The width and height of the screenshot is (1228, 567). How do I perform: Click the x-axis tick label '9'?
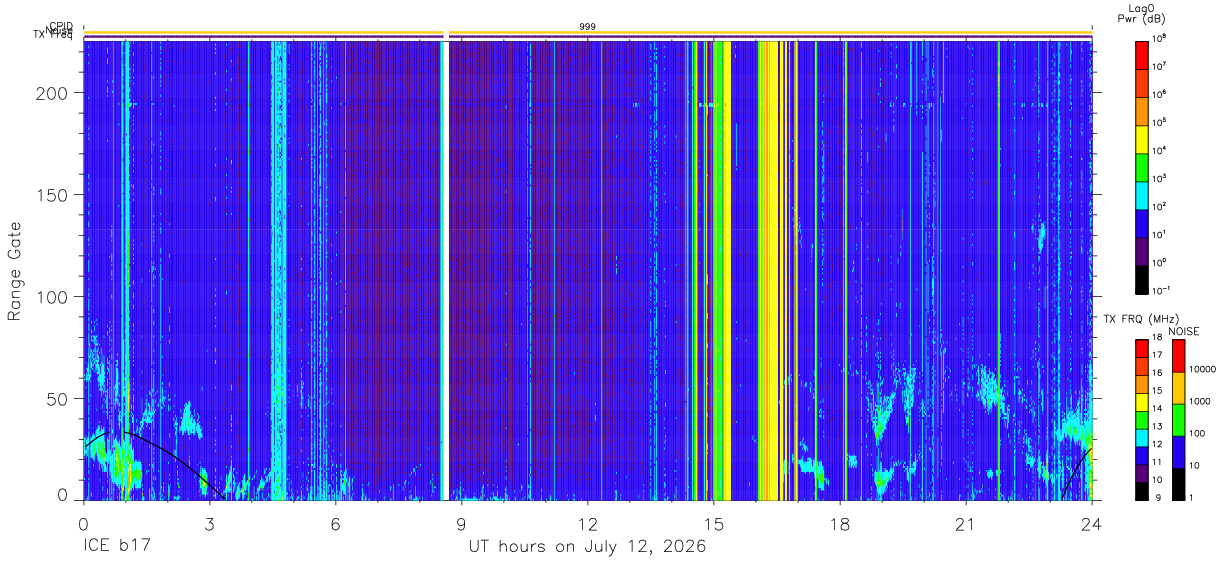click(461, 524)
